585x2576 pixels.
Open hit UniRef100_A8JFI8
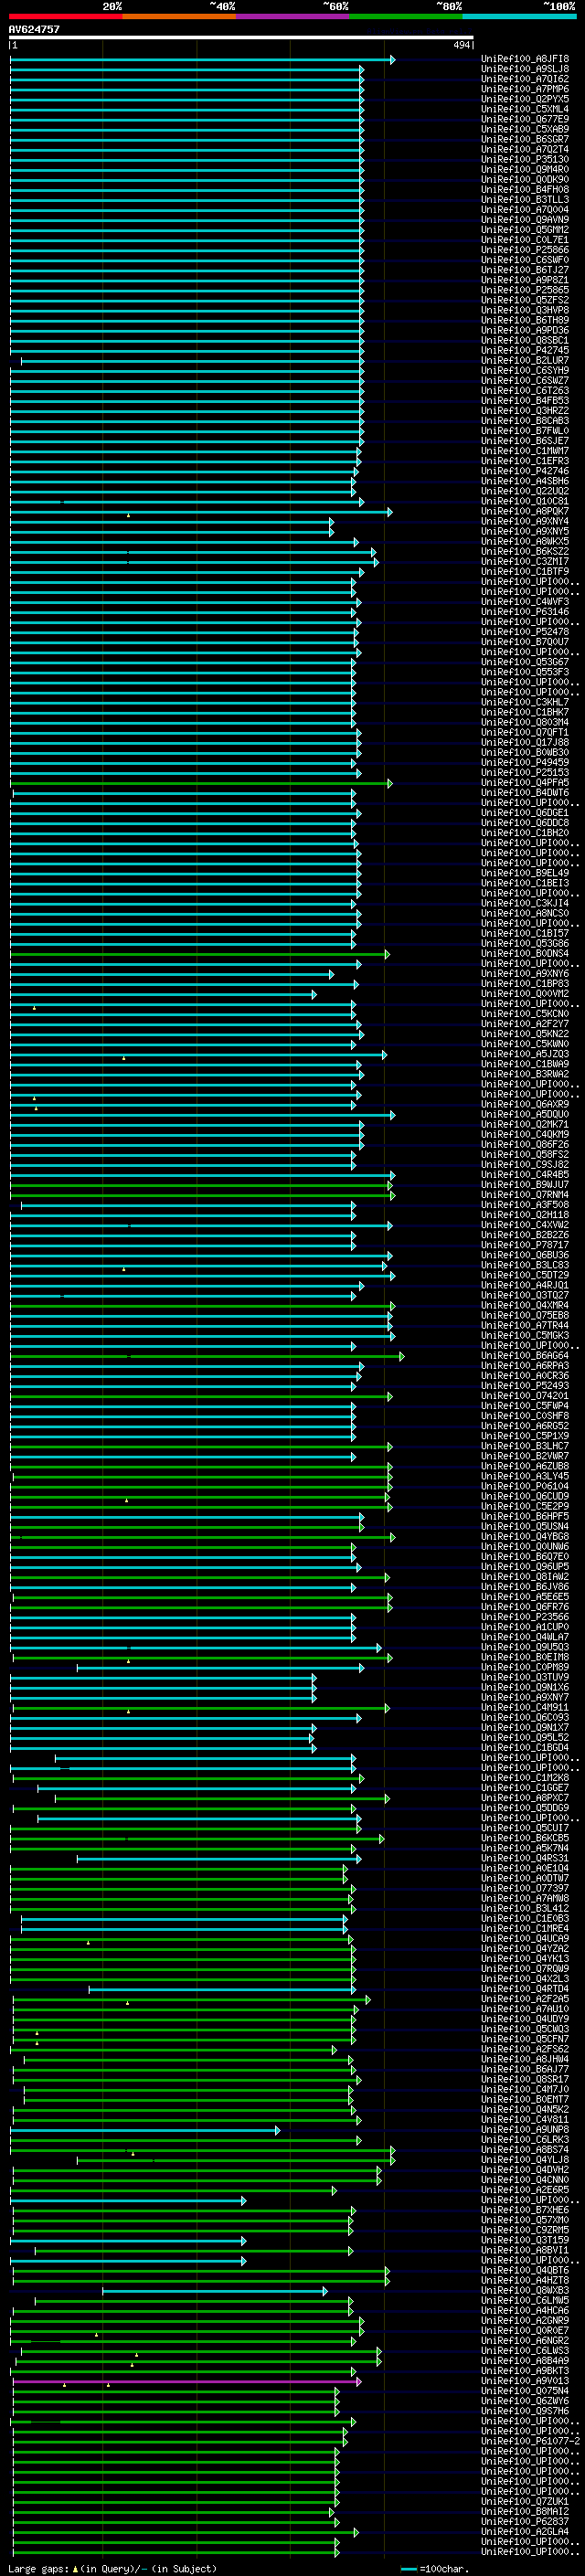[x=525, y=59]
